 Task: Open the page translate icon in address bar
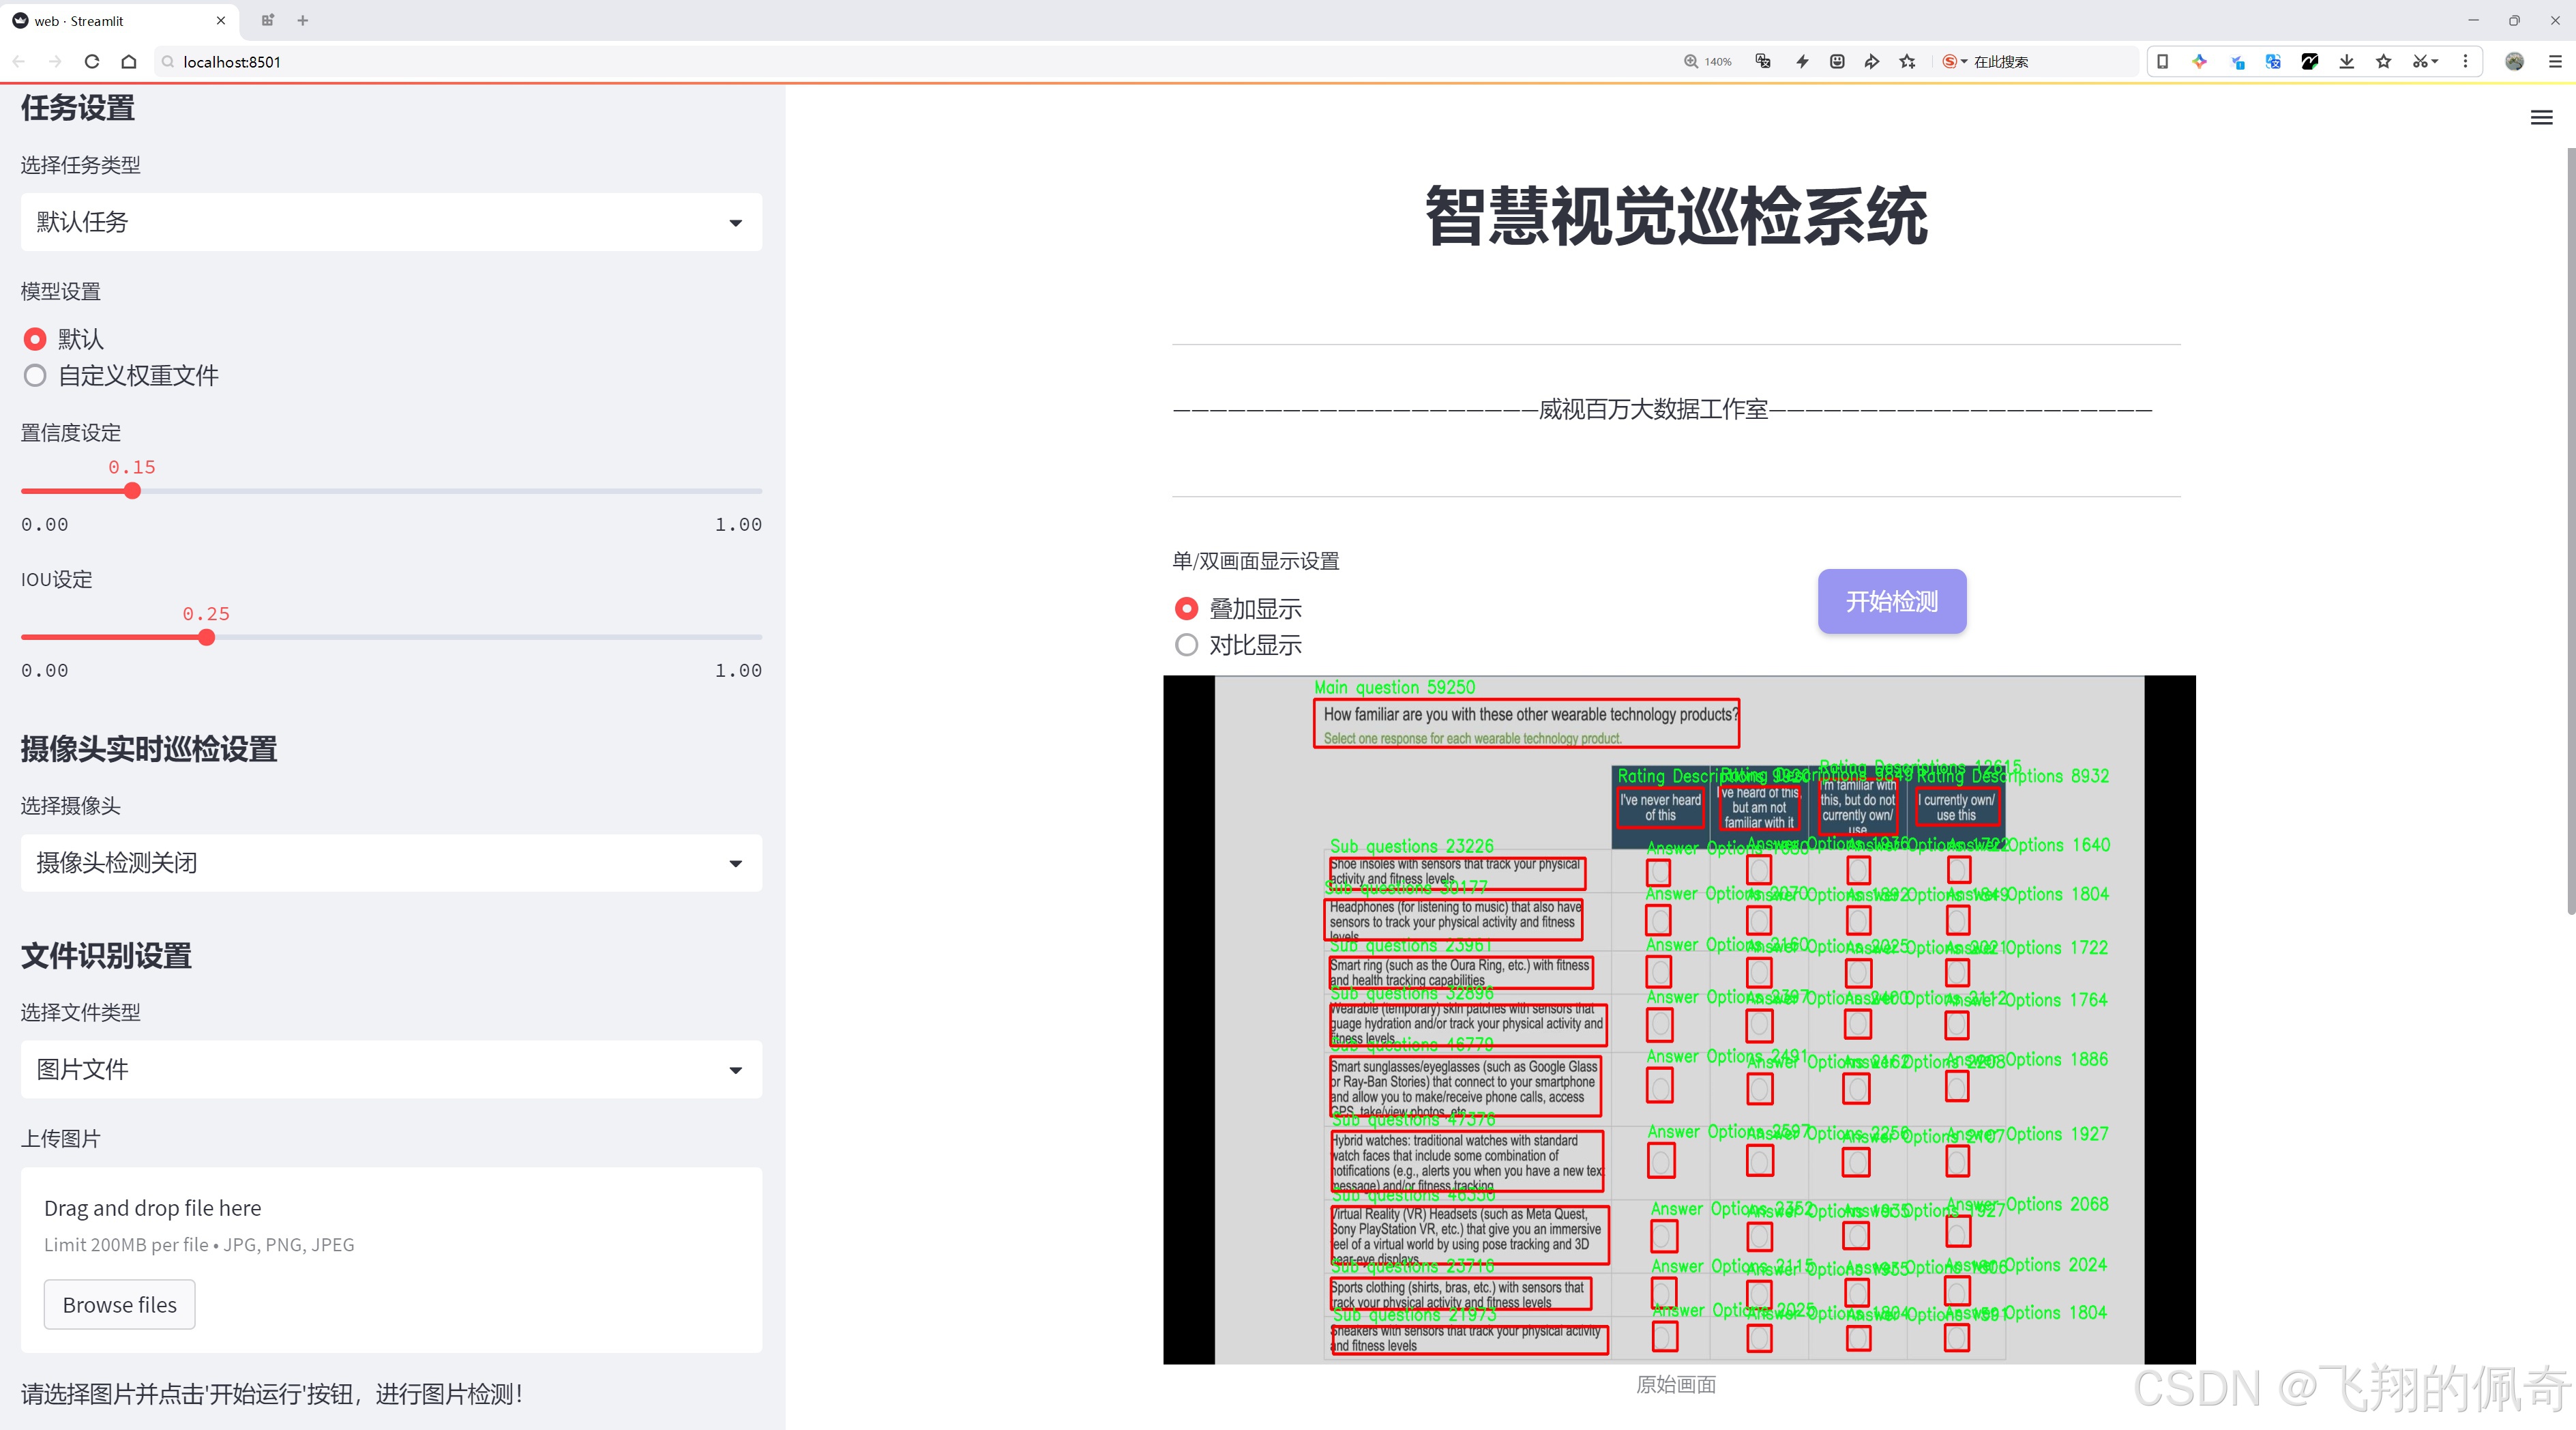[x=1763, y=61]
